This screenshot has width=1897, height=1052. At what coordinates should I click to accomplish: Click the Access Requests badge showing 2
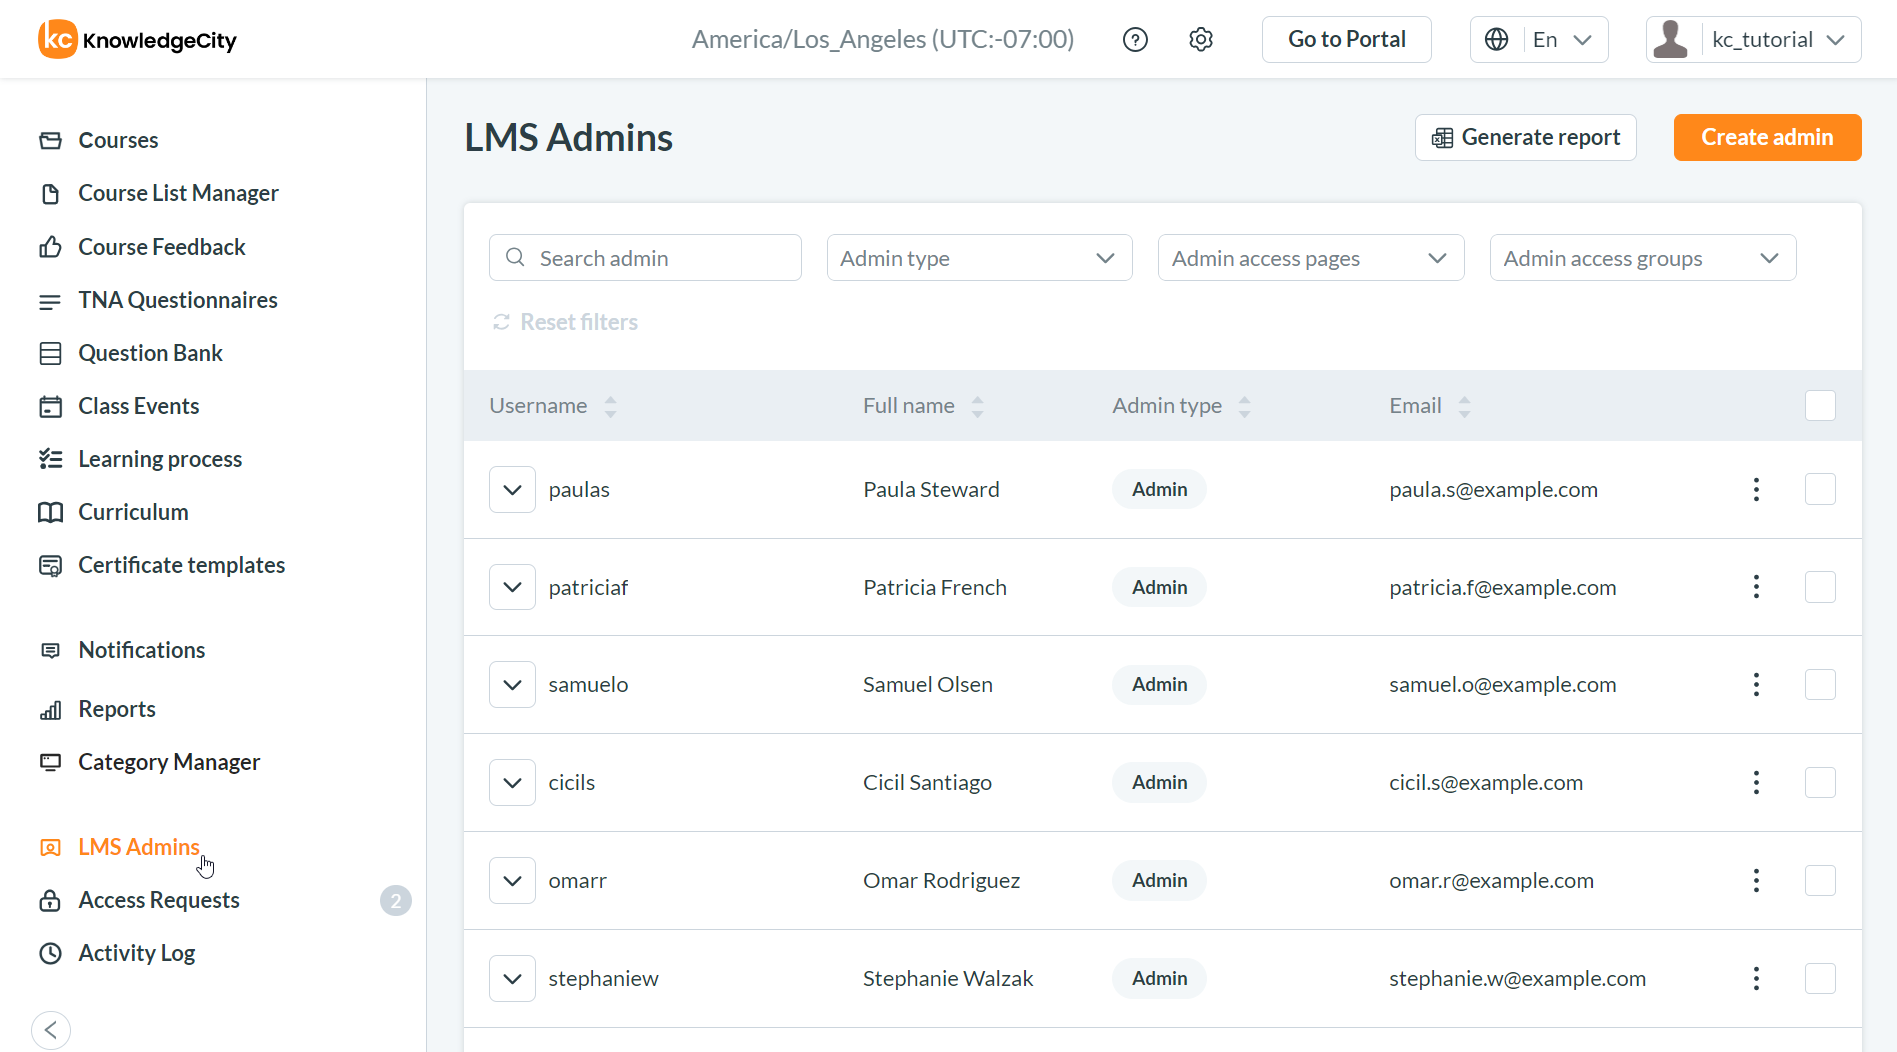395,900
